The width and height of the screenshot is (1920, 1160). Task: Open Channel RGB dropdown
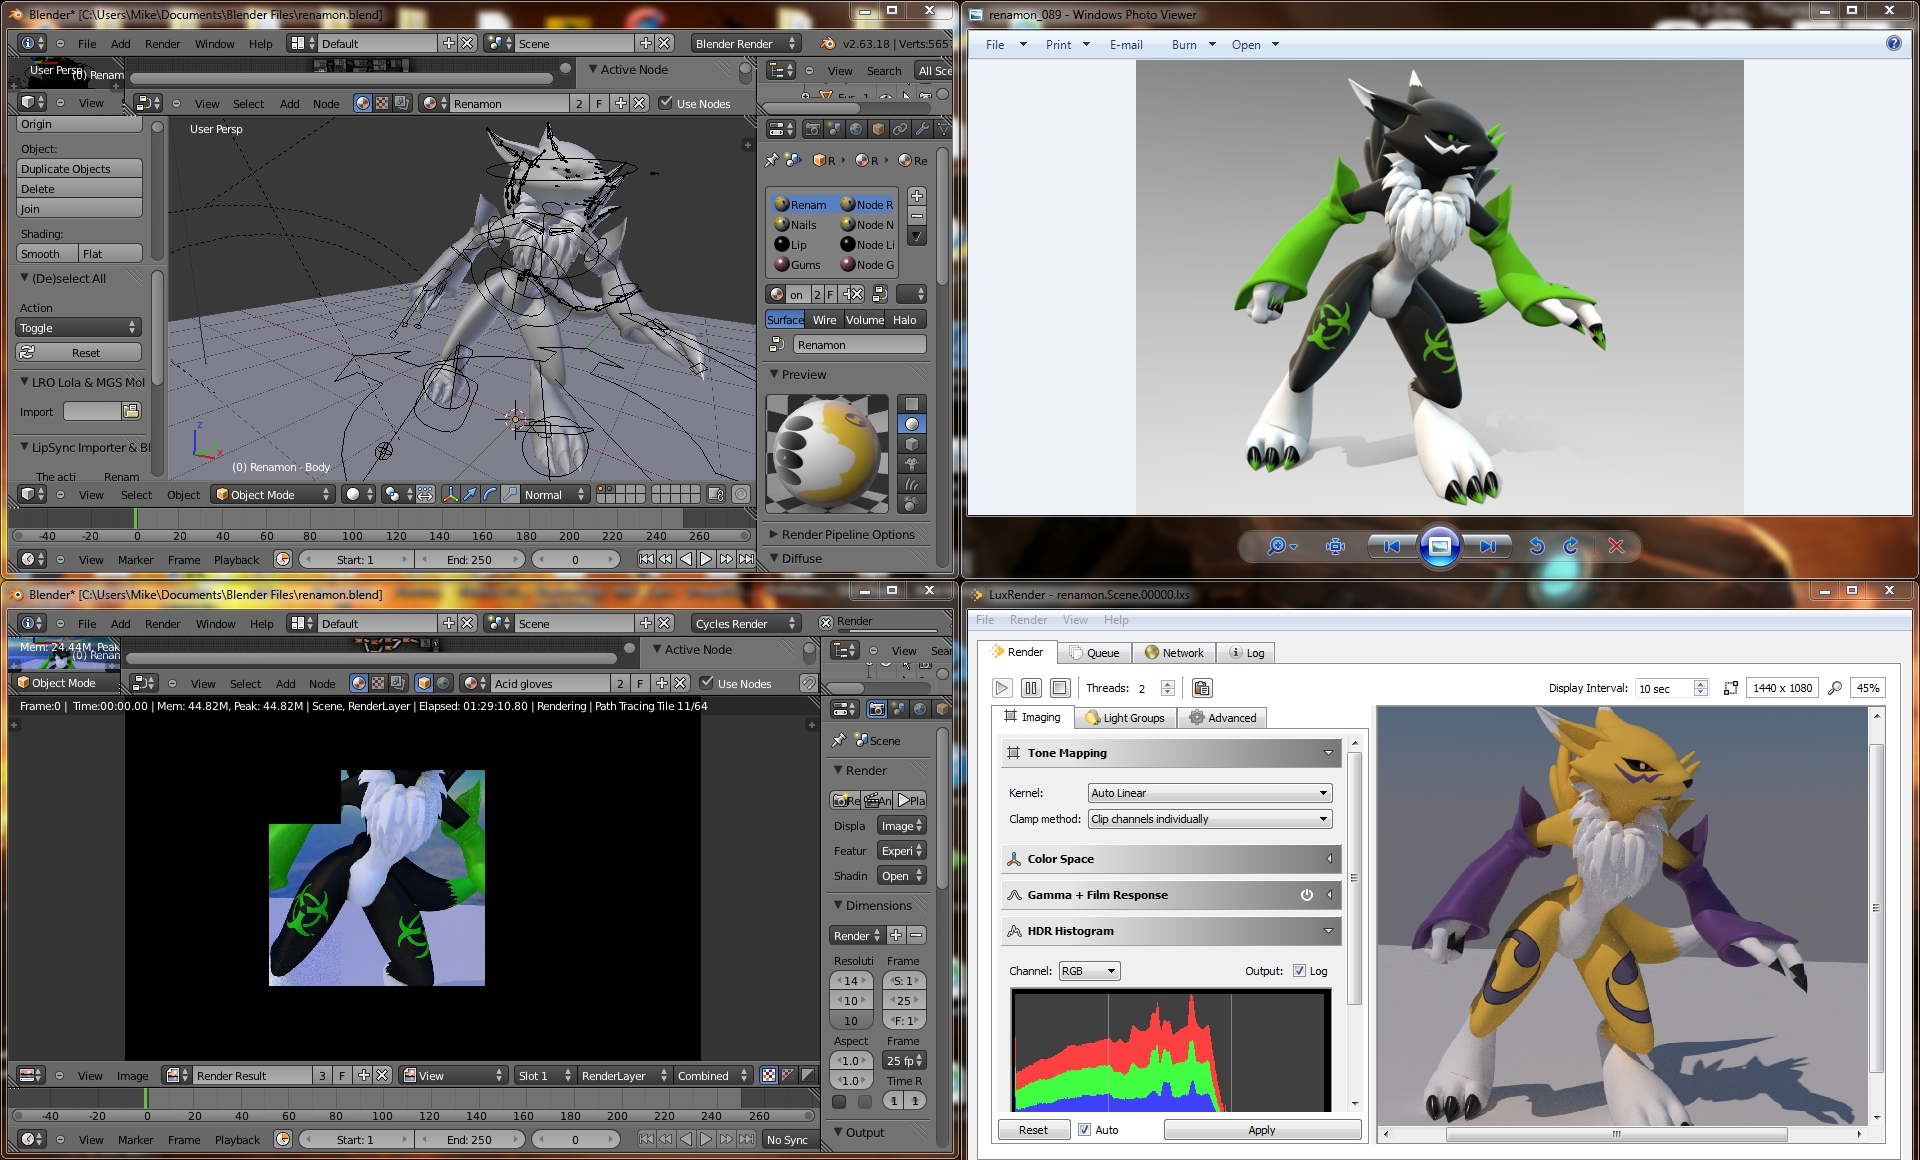(1089, 971)
